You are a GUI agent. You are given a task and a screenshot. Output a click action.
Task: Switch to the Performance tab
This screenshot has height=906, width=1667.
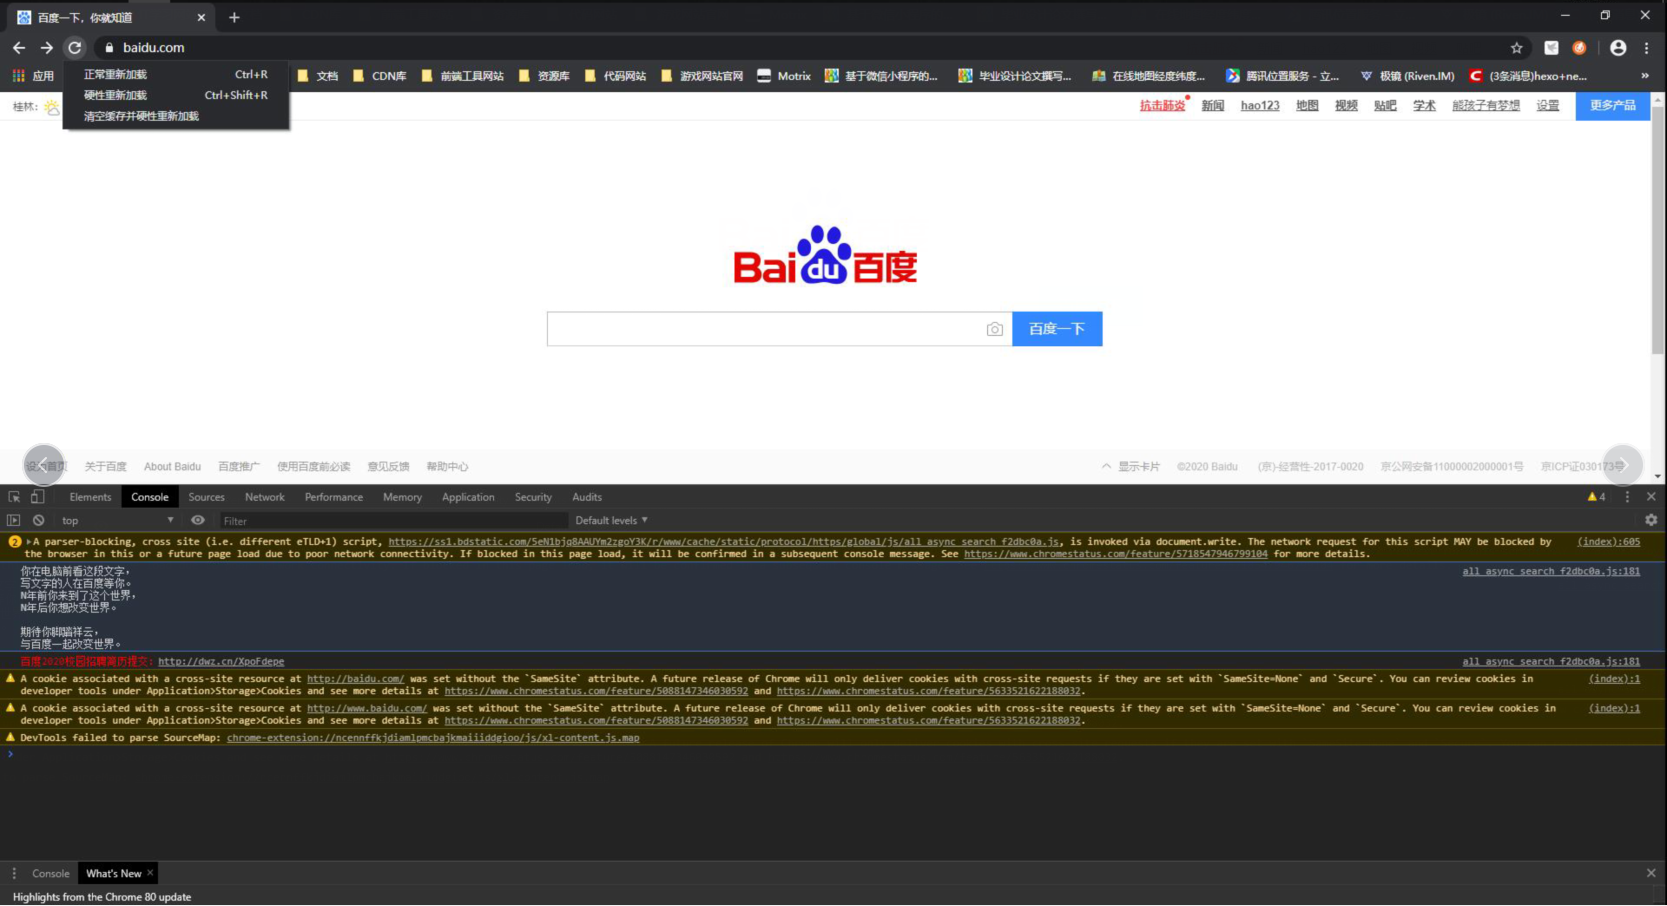[x=334, y=497]
